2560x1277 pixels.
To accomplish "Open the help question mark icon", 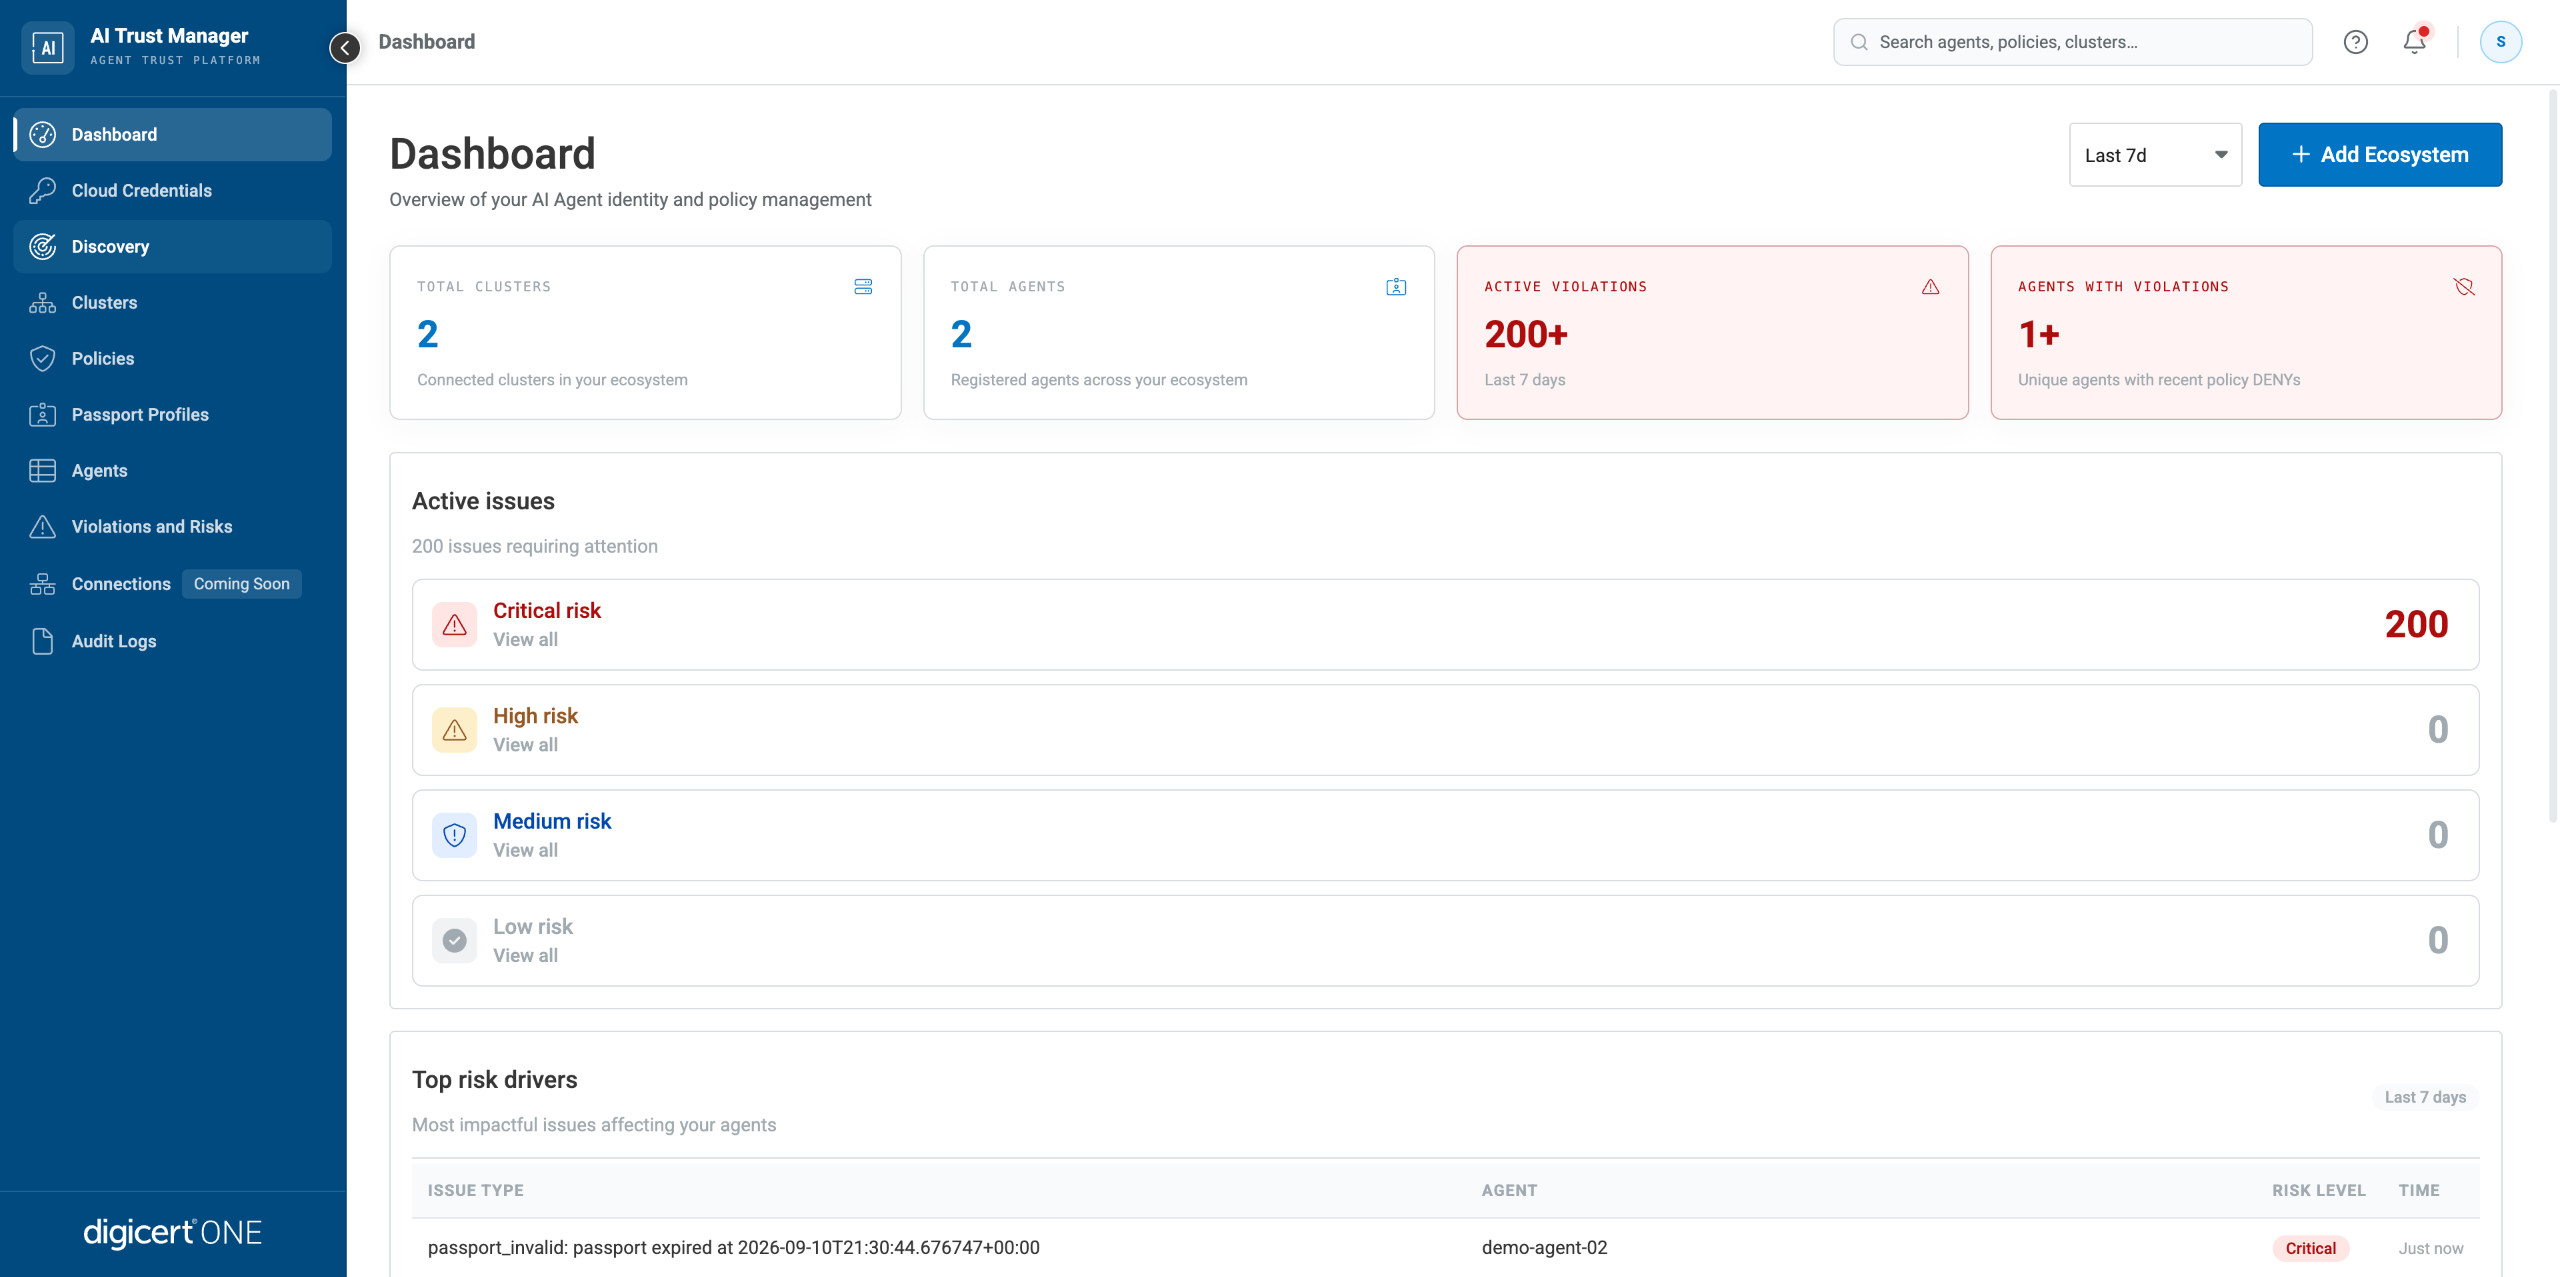I will pyautogui.click(x=2355, y=42).
